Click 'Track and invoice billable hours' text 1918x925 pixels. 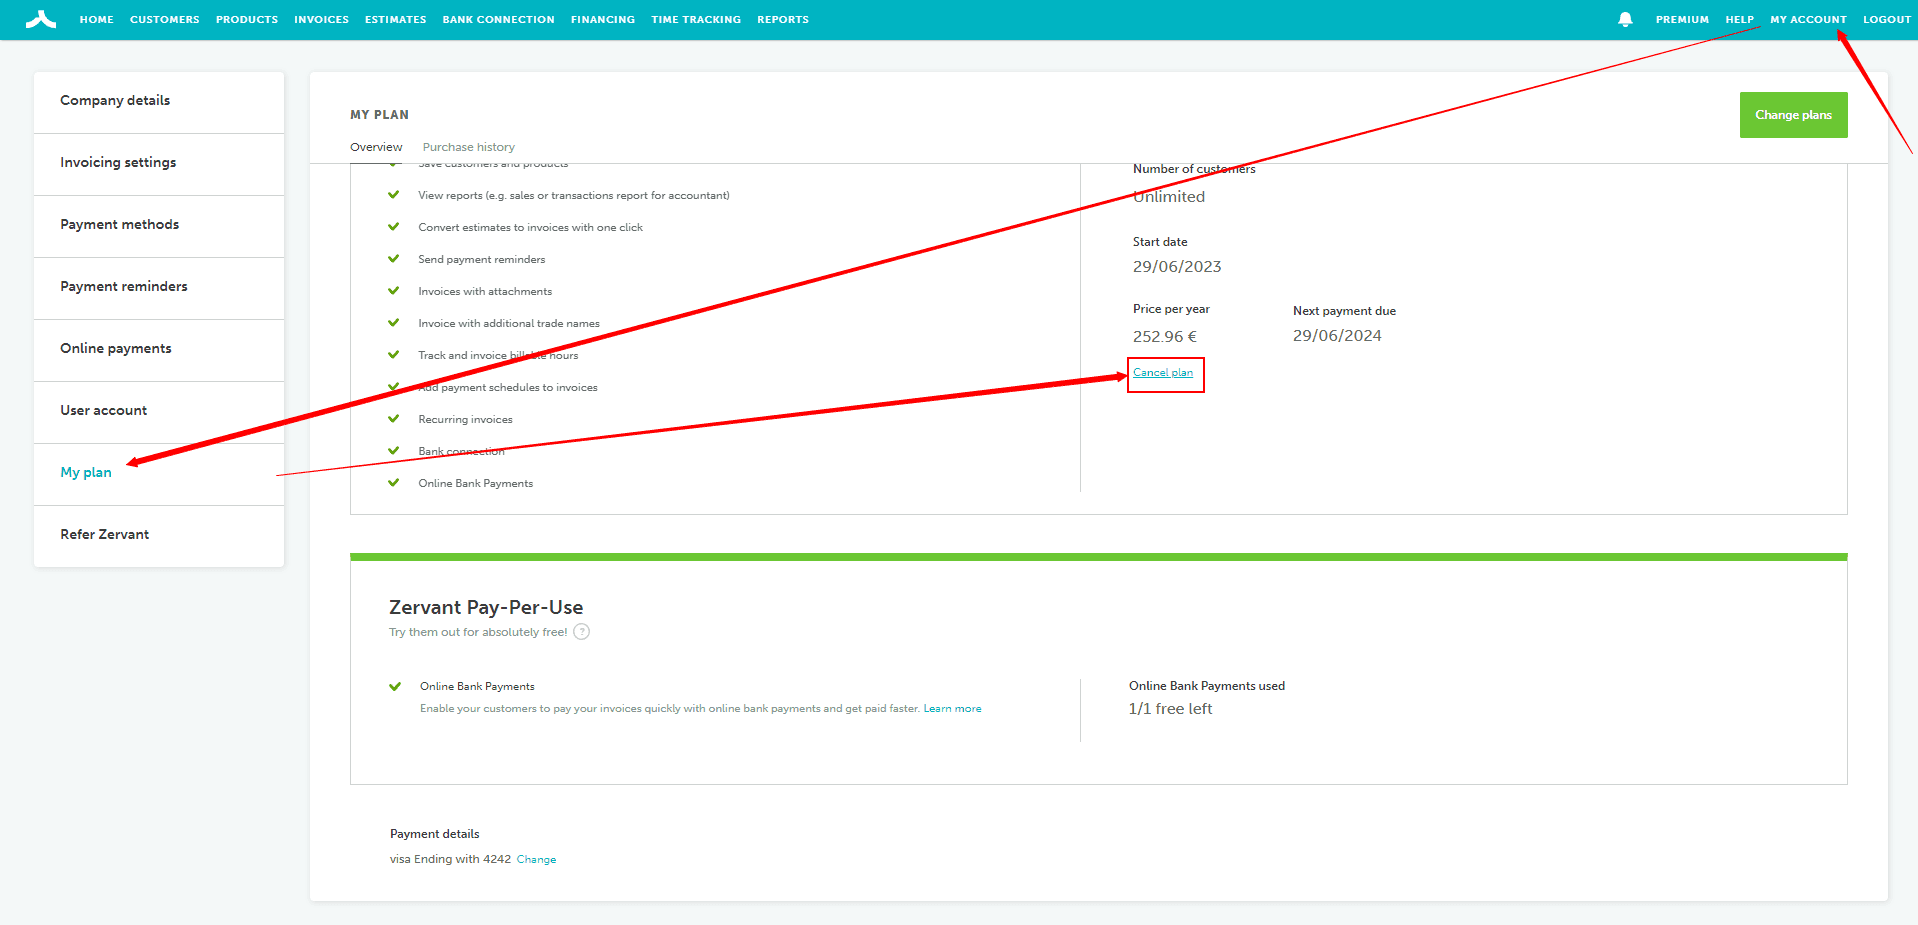click(498, 356)
